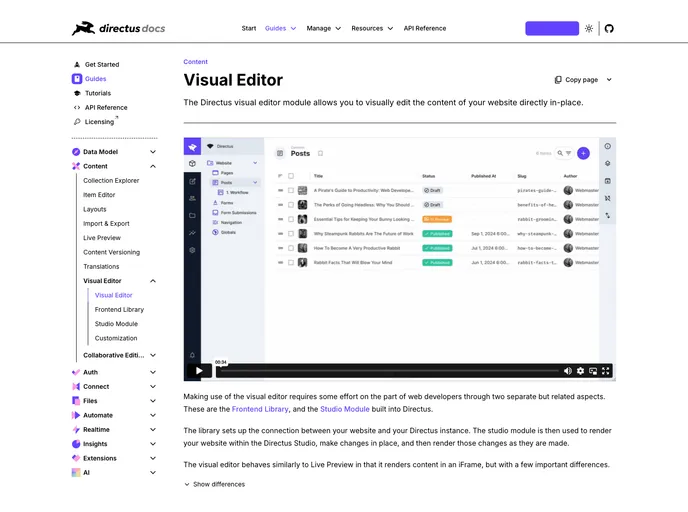Open the Start menu item
Image resolution: width=688 pixels, height=512 pixels.
tap(249, 29)
